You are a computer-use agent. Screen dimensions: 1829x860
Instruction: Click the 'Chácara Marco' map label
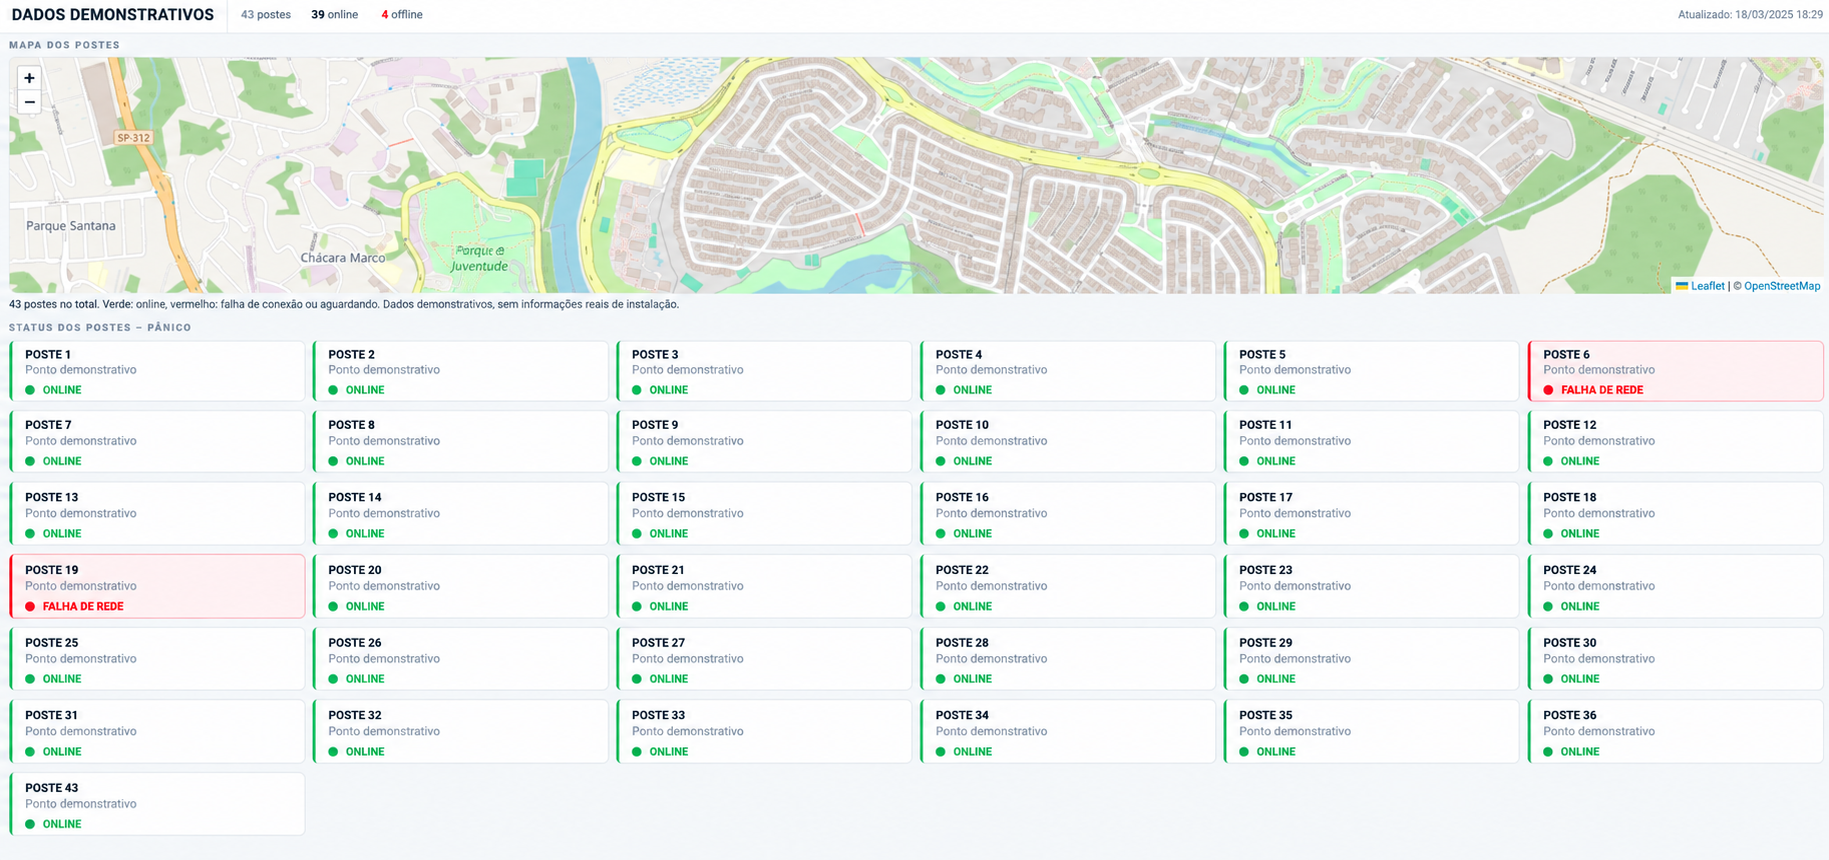[x=343, y=258]
